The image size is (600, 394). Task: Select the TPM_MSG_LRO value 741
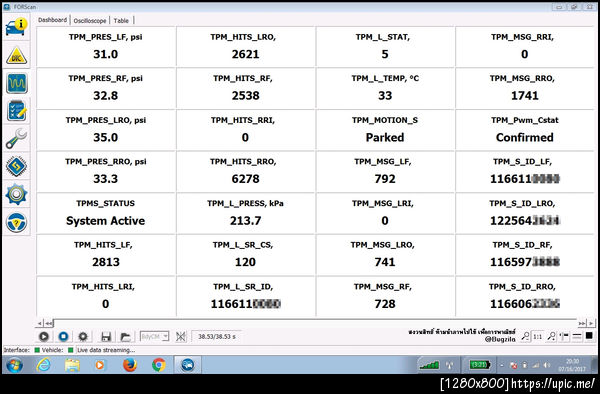coord(385,262)
